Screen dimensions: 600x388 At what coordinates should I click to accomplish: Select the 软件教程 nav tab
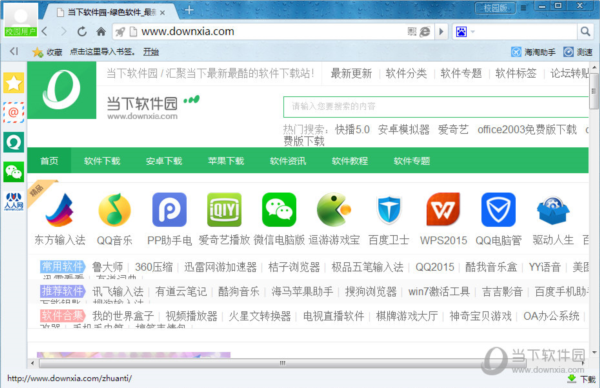click(350, 161)
